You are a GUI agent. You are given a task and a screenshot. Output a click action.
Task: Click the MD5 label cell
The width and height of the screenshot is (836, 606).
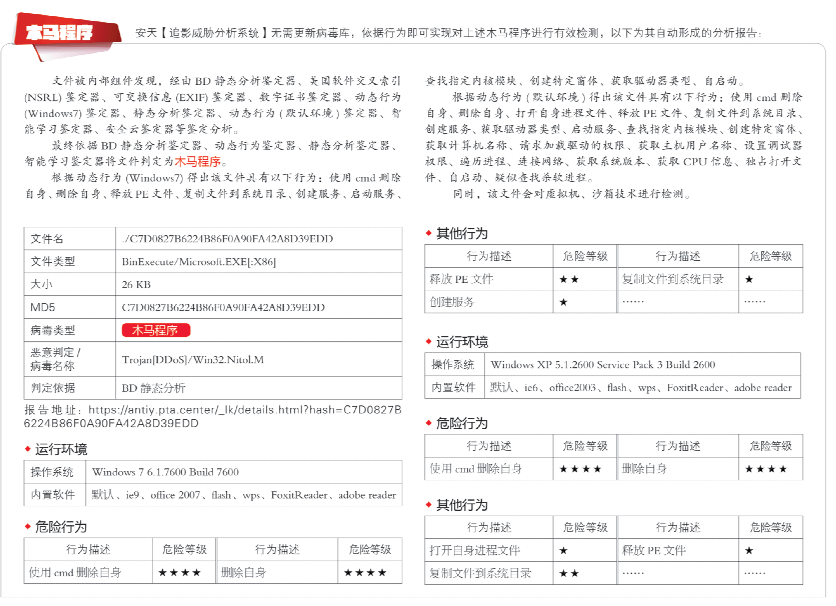tap(70, 308)
